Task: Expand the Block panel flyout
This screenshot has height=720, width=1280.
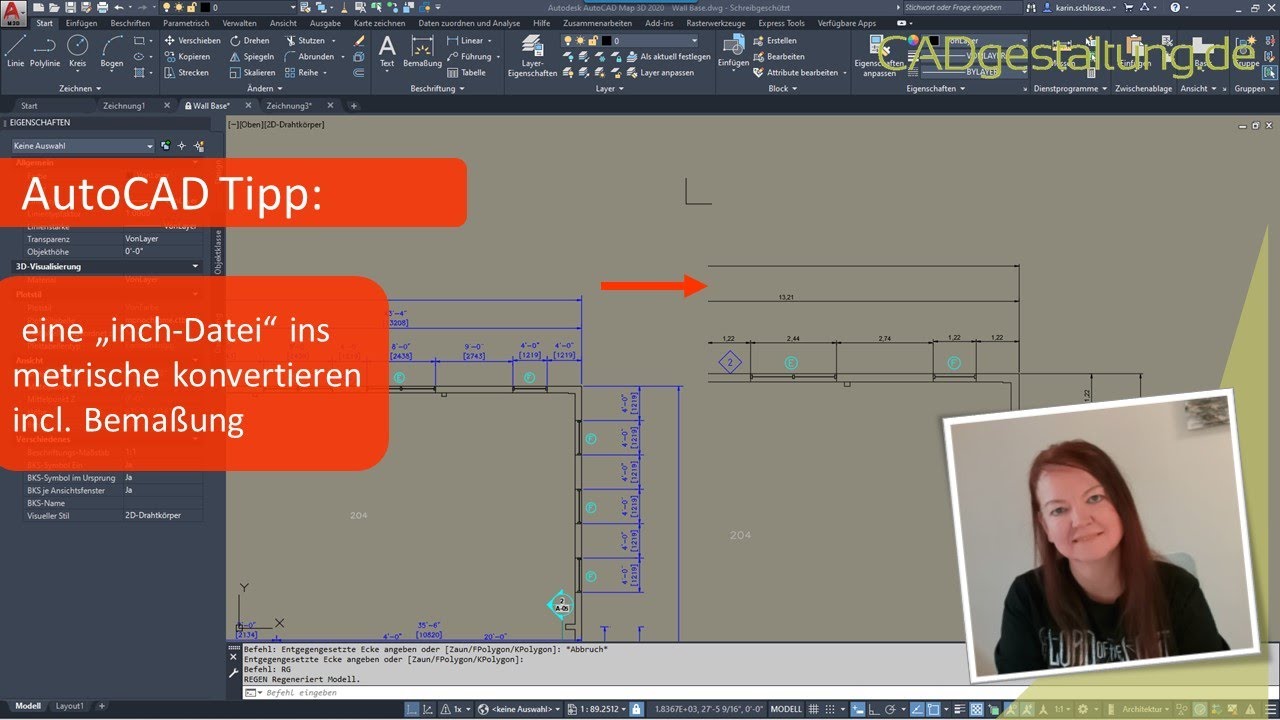Action: coord(781,89)
